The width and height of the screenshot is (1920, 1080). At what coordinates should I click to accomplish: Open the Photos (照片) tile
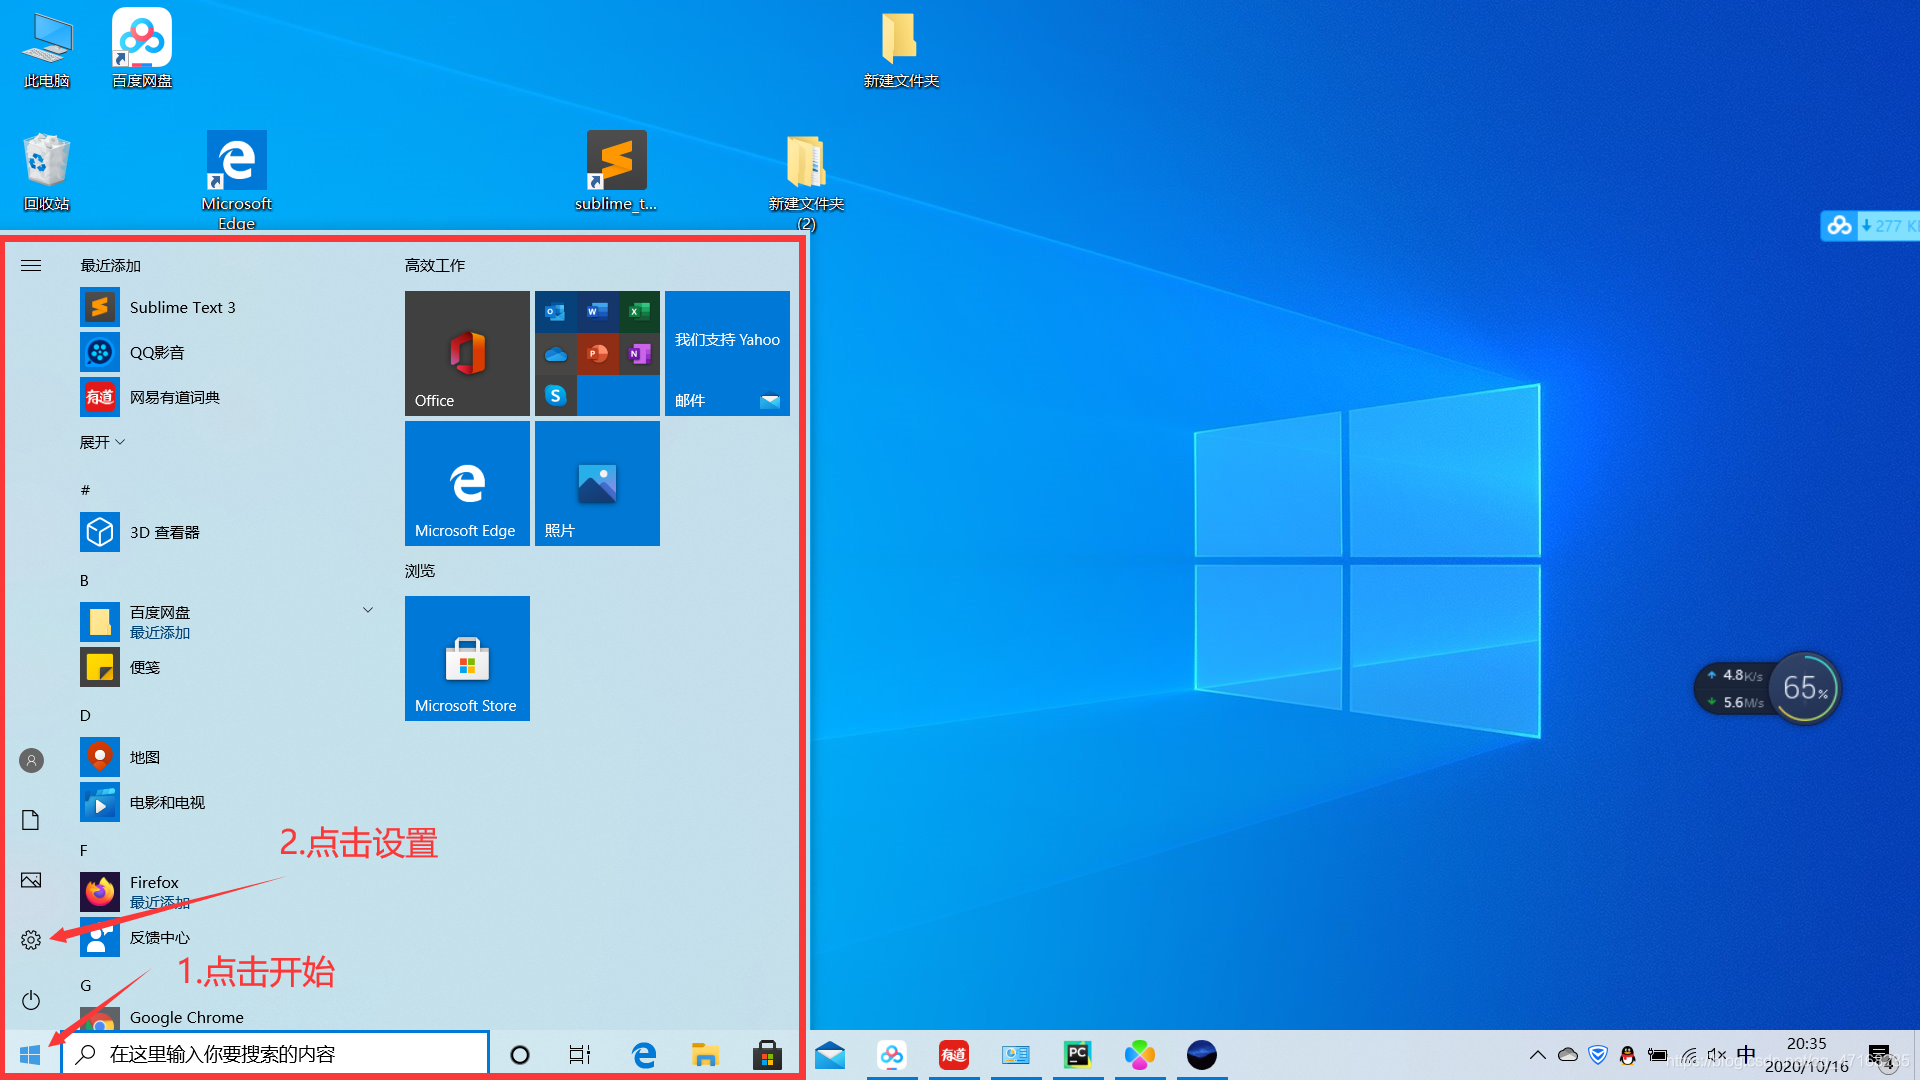pyautogui.click(x=597, y=483)
